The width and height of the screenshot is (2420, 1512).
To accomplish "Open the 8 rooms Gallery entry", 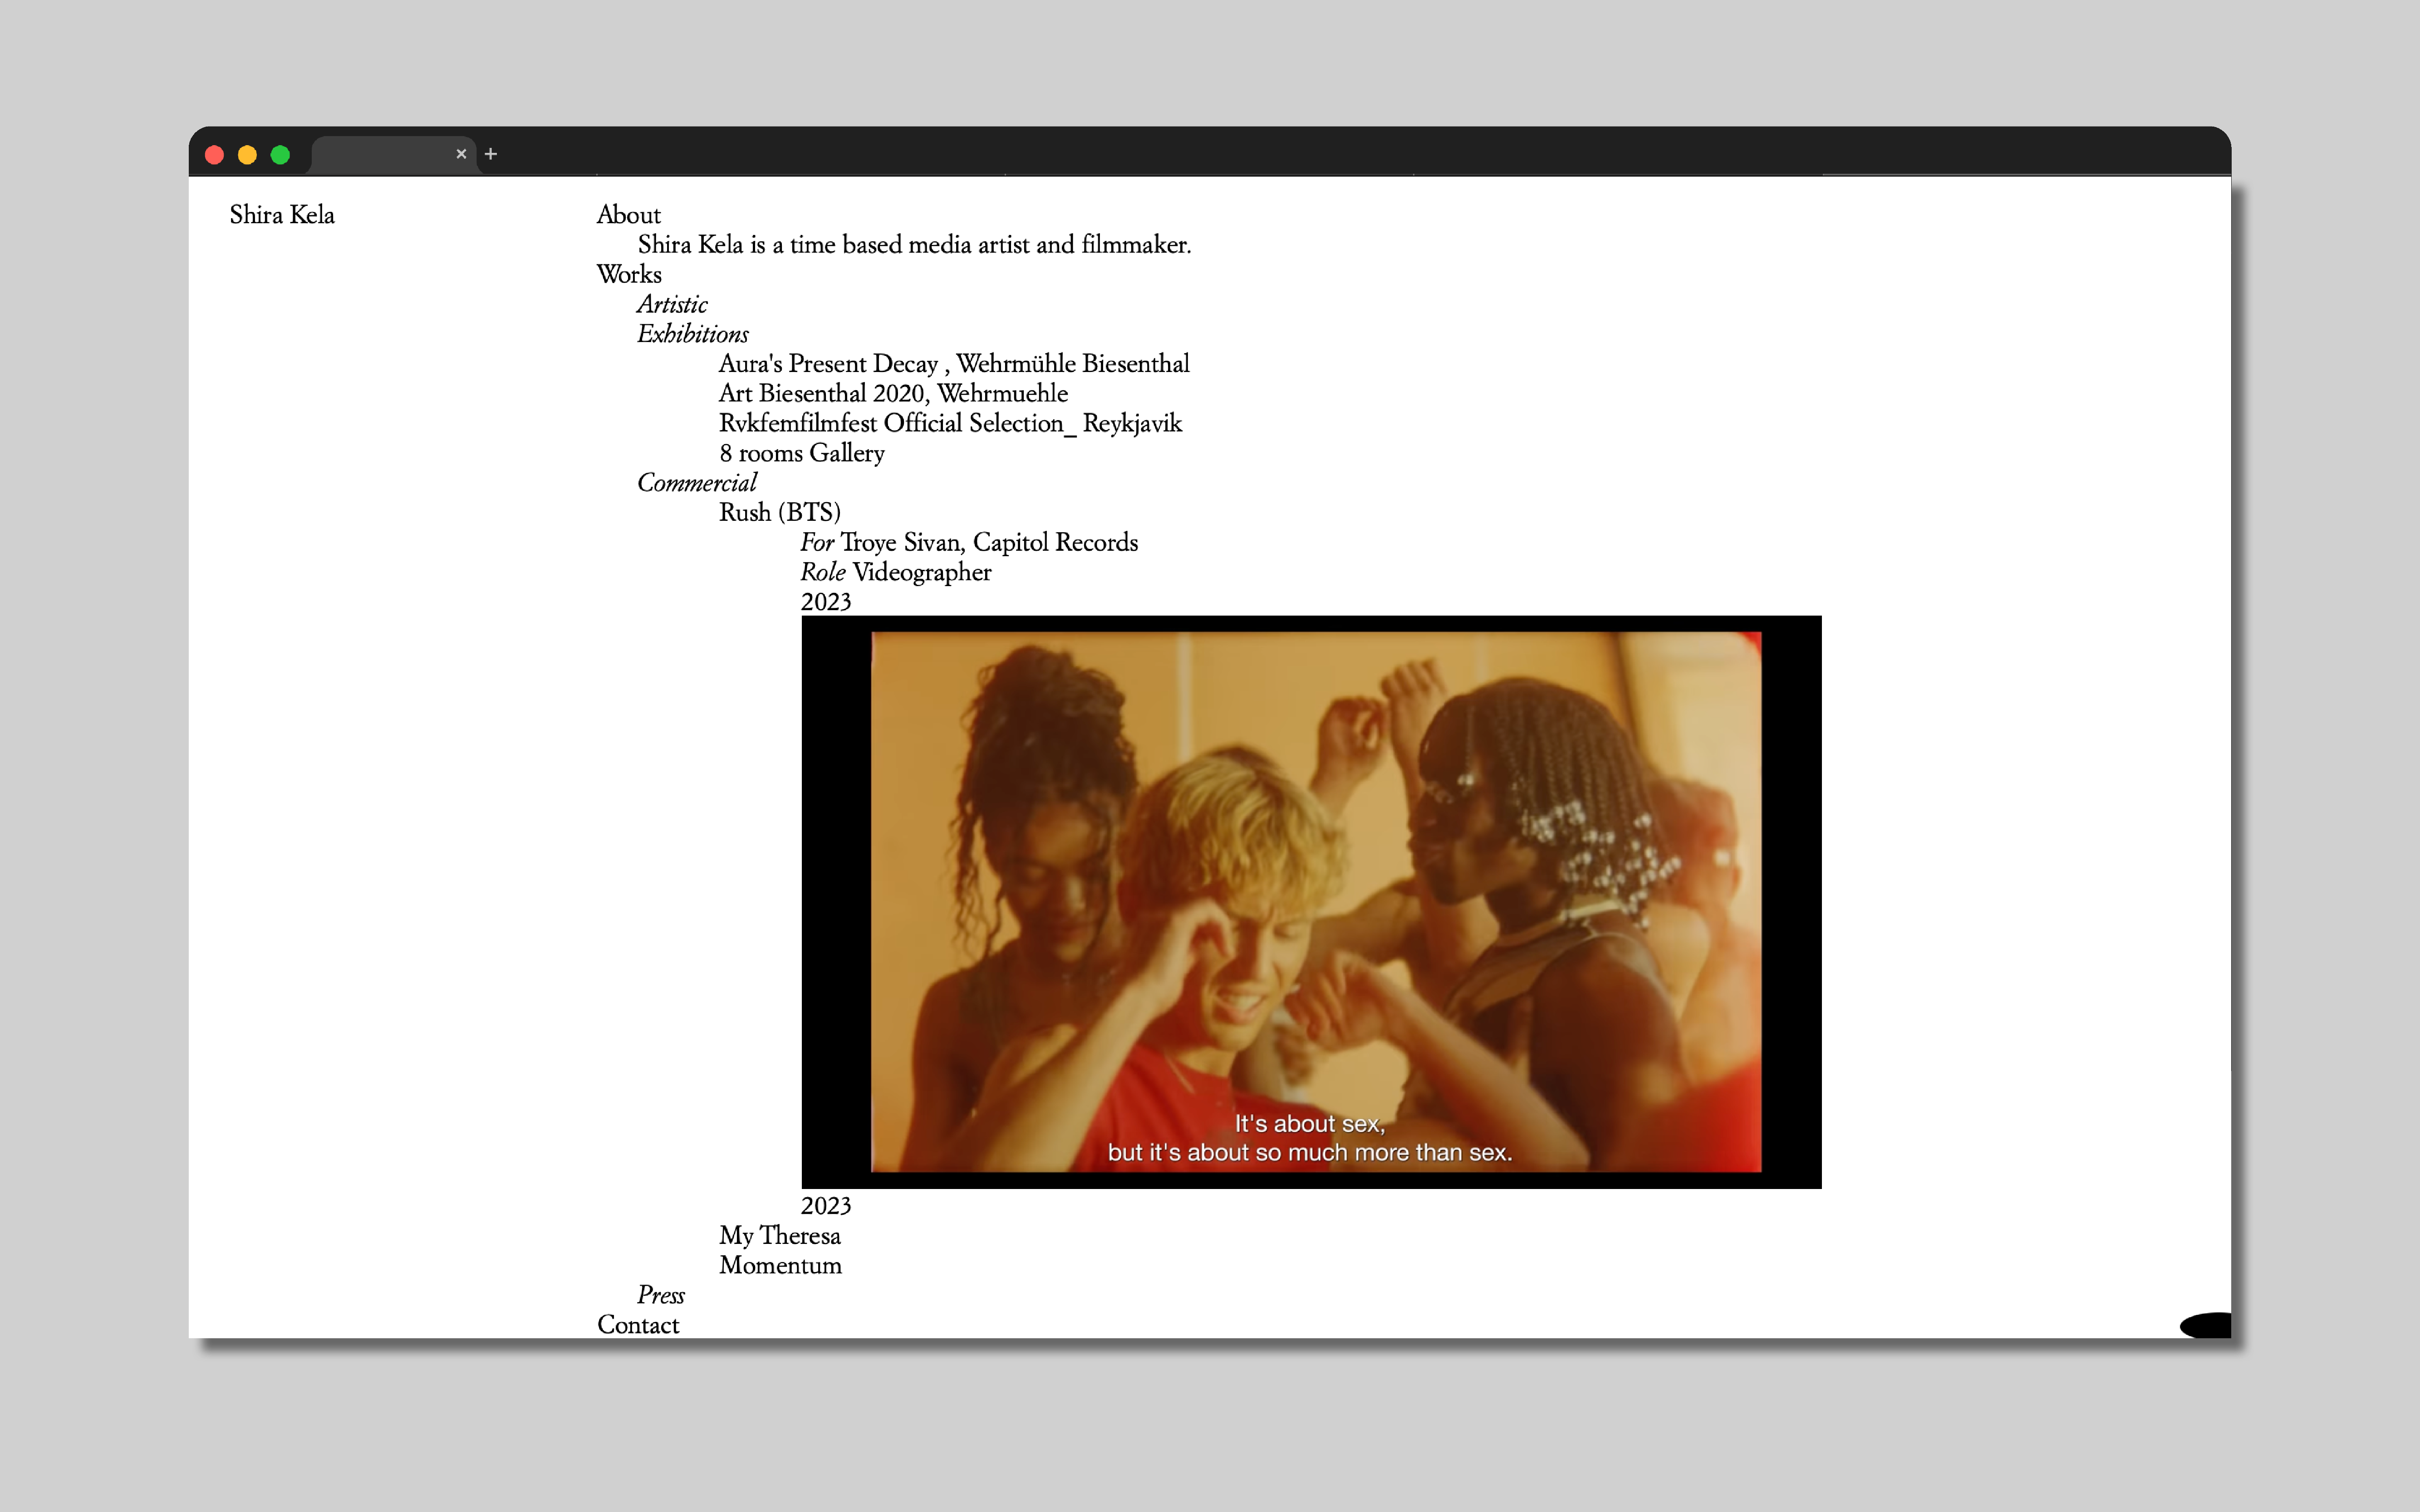I will [x=801, y=454].
